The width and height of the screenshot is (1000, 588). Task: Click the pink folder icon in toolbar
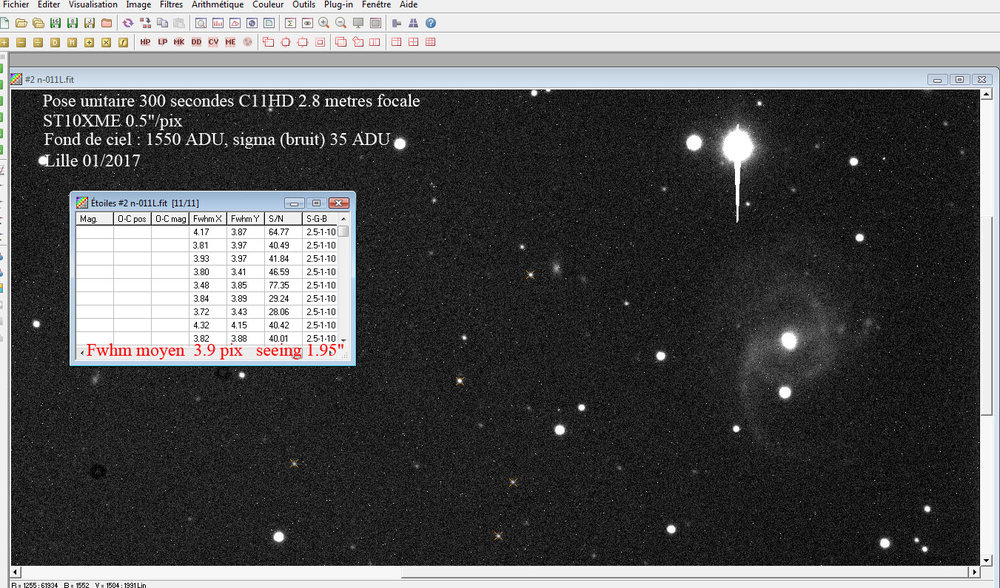coord(107,23)
